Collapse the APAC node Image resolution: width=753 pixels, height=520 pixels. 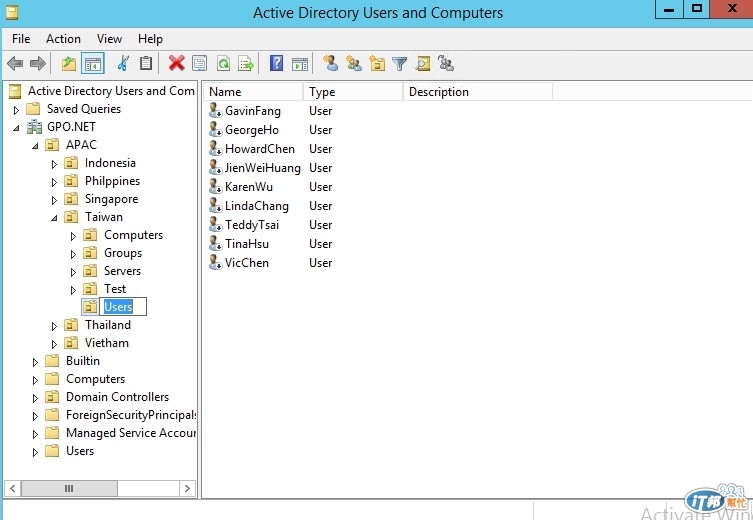pos(35,146)
